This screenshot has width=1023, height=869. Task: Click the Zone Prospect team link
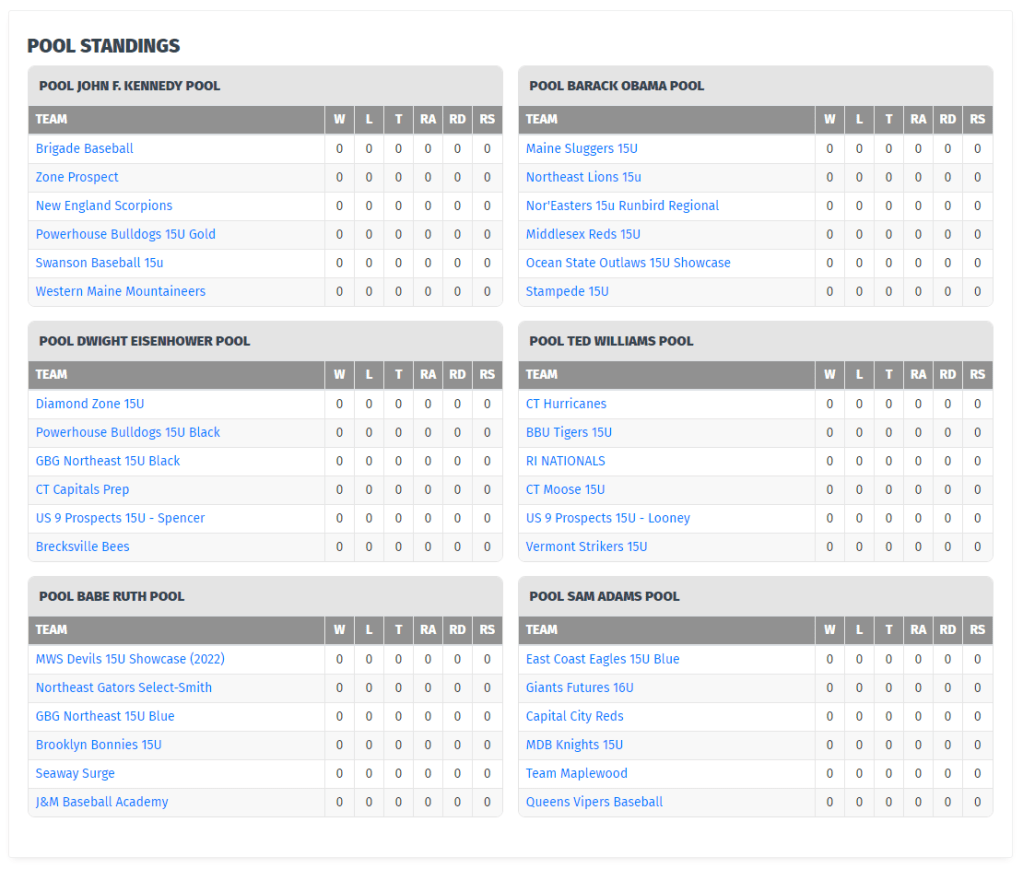pos(77,177)
